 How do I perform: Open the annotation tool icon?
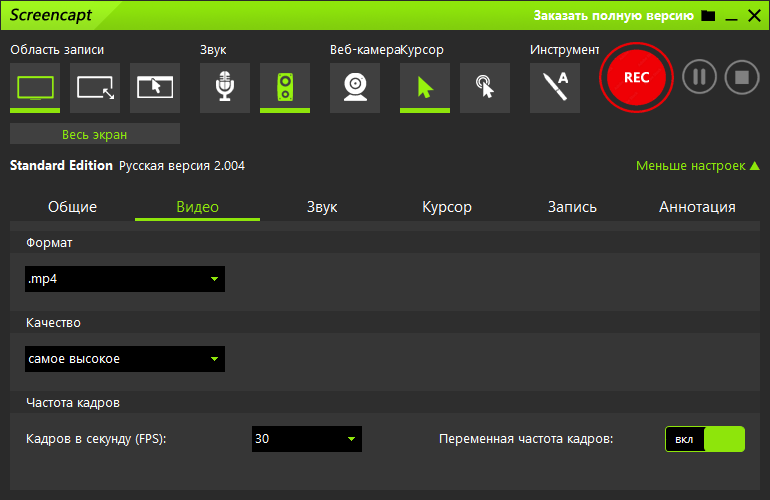tap(555, 87)
